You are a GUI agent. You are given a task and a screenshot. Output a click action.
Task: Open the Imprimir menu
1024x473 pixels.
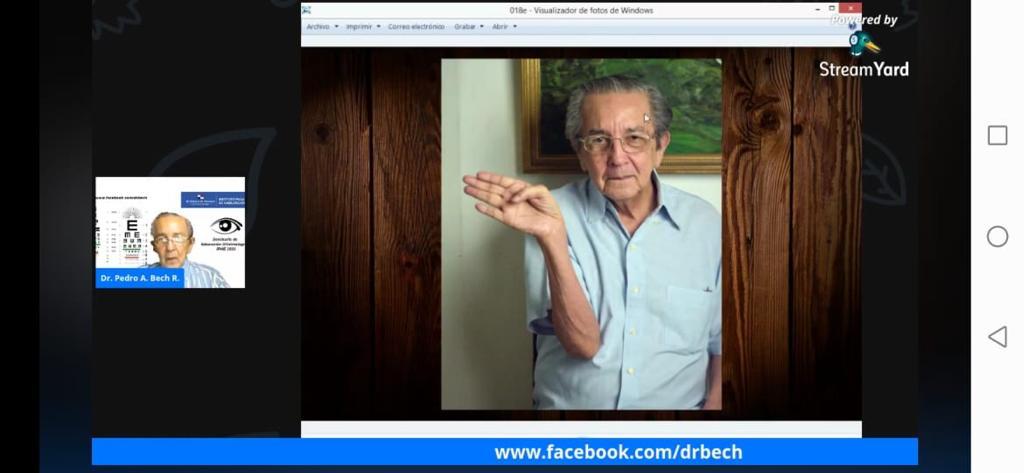point(359,27)
